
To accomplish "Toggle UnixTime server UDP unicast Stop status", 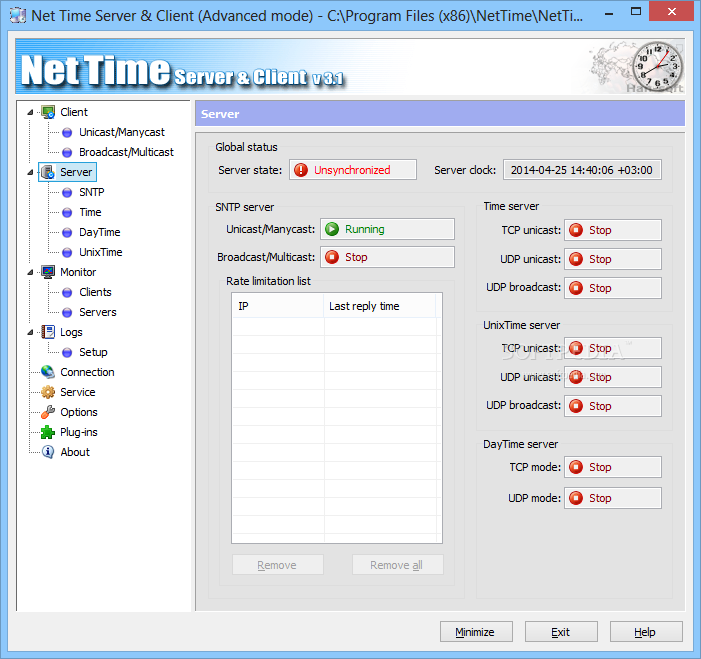I will [x=612, y=377].
